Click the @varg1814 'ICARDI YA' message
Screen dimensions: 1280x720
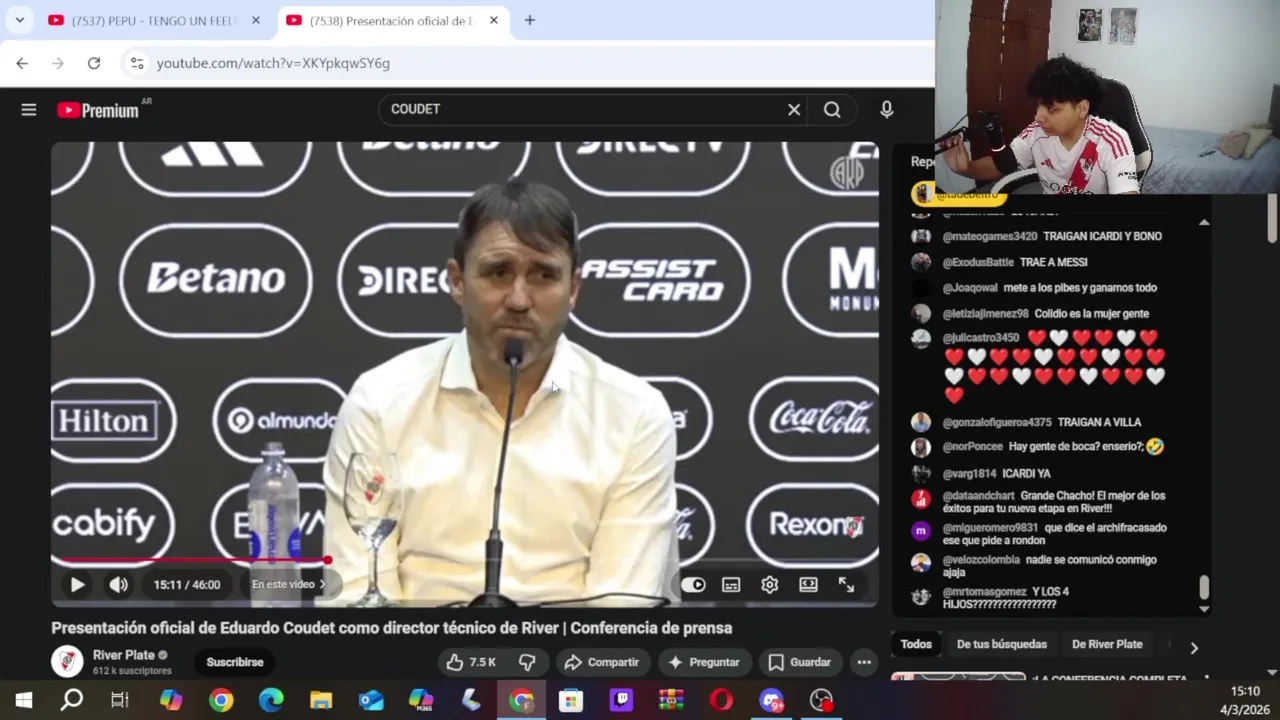(x=1026, y=473)
